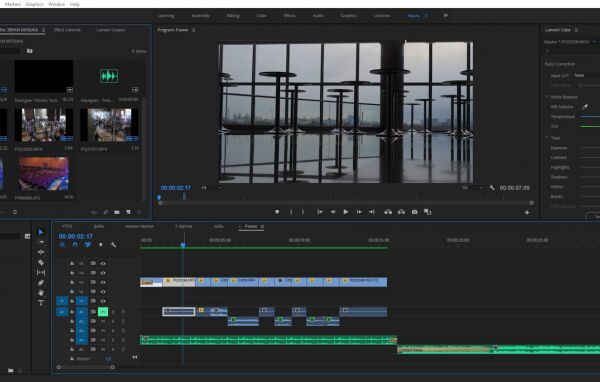Collapse the Tone section
This screenshot has width=600, height=382.
coord(547,138)
